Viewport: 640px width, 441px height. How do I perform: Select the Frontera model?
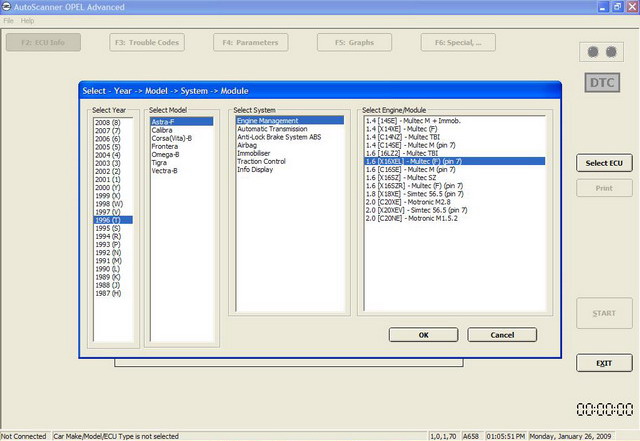tap(182, 146)
